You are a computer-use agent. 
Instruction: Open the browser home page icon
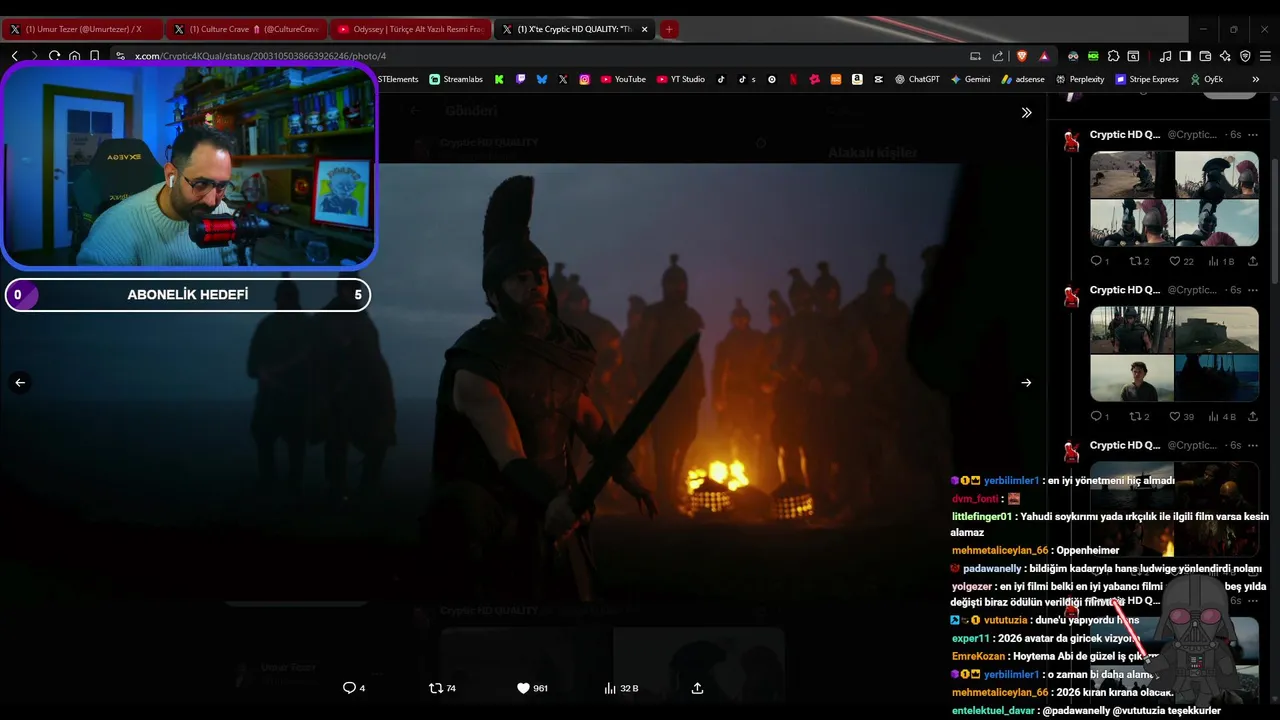click(74, 56)
